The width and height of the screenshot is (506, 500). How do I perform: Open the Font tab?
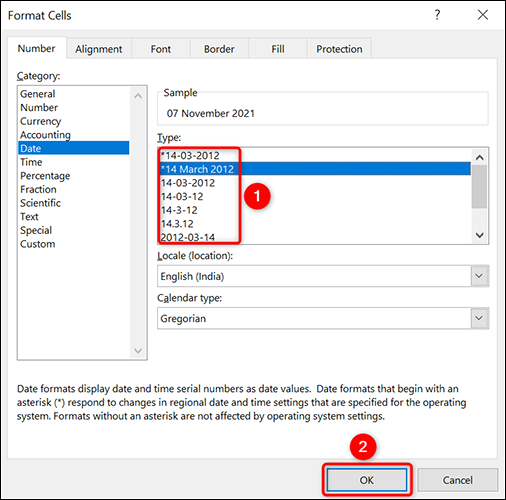pyautogui.click(x=161, y=49)
